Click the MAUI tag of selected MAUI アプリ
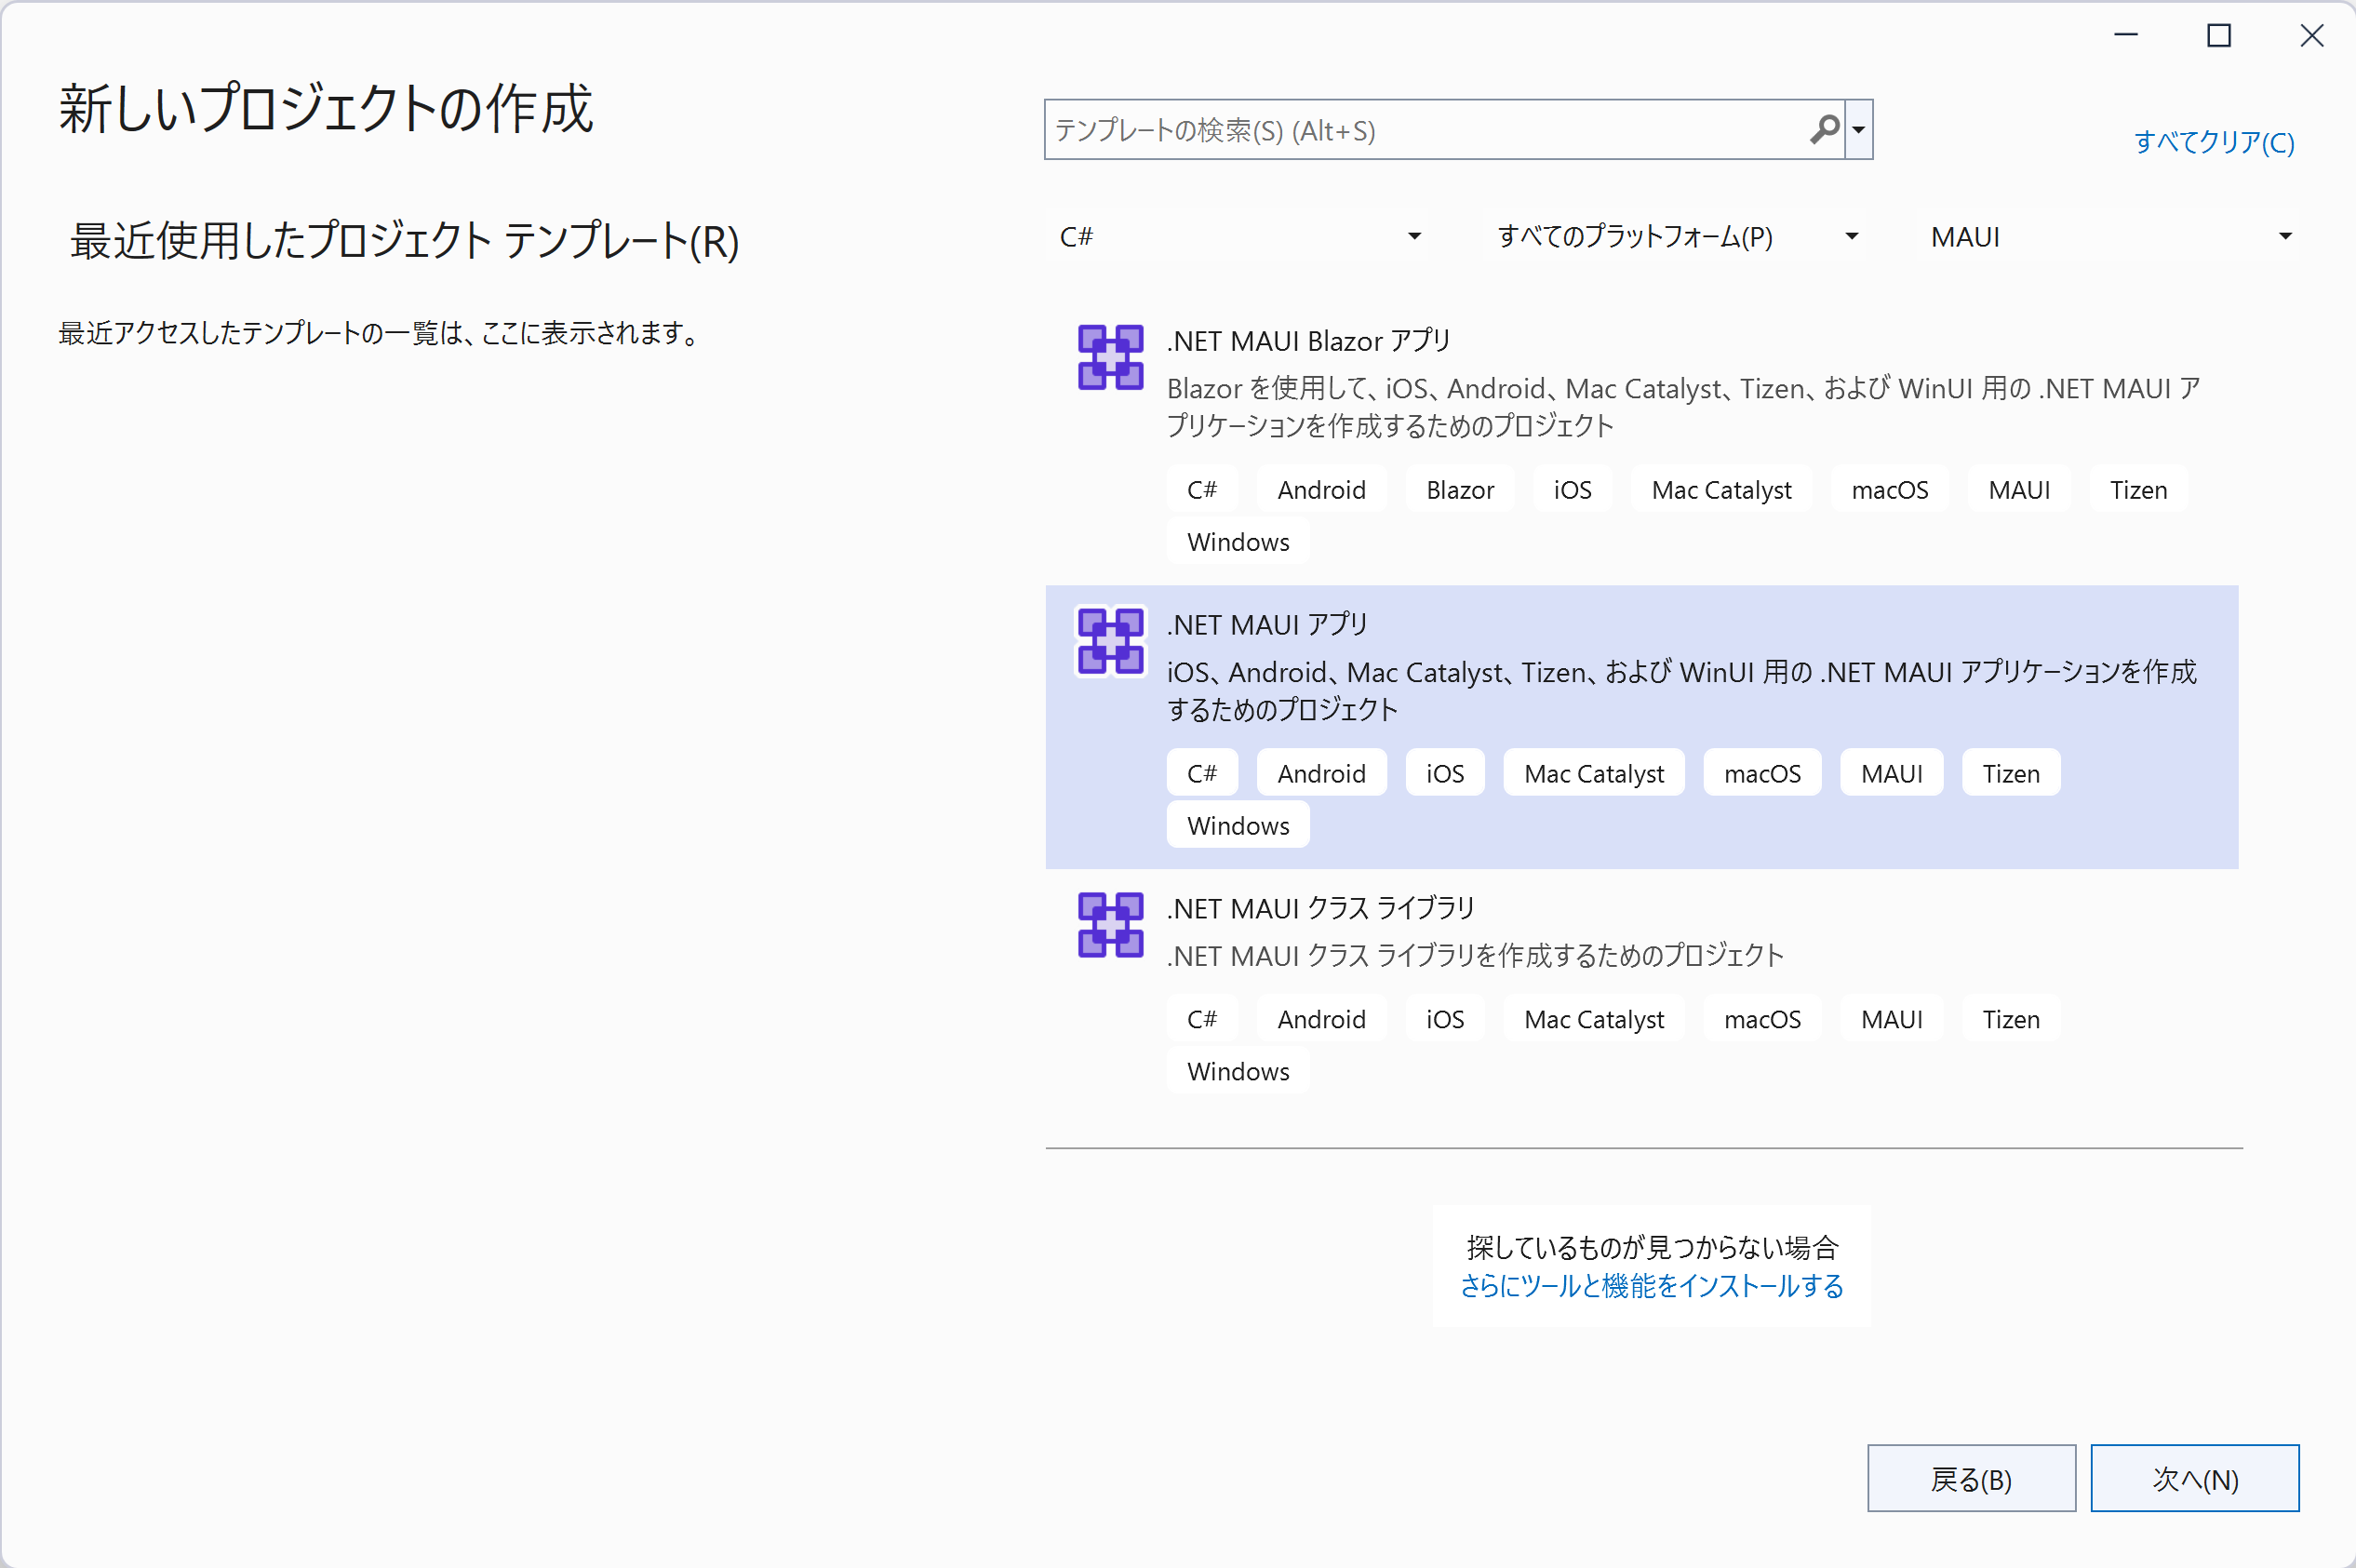The width and height of the screenshot is (2356, 1568). point(1891,773)
